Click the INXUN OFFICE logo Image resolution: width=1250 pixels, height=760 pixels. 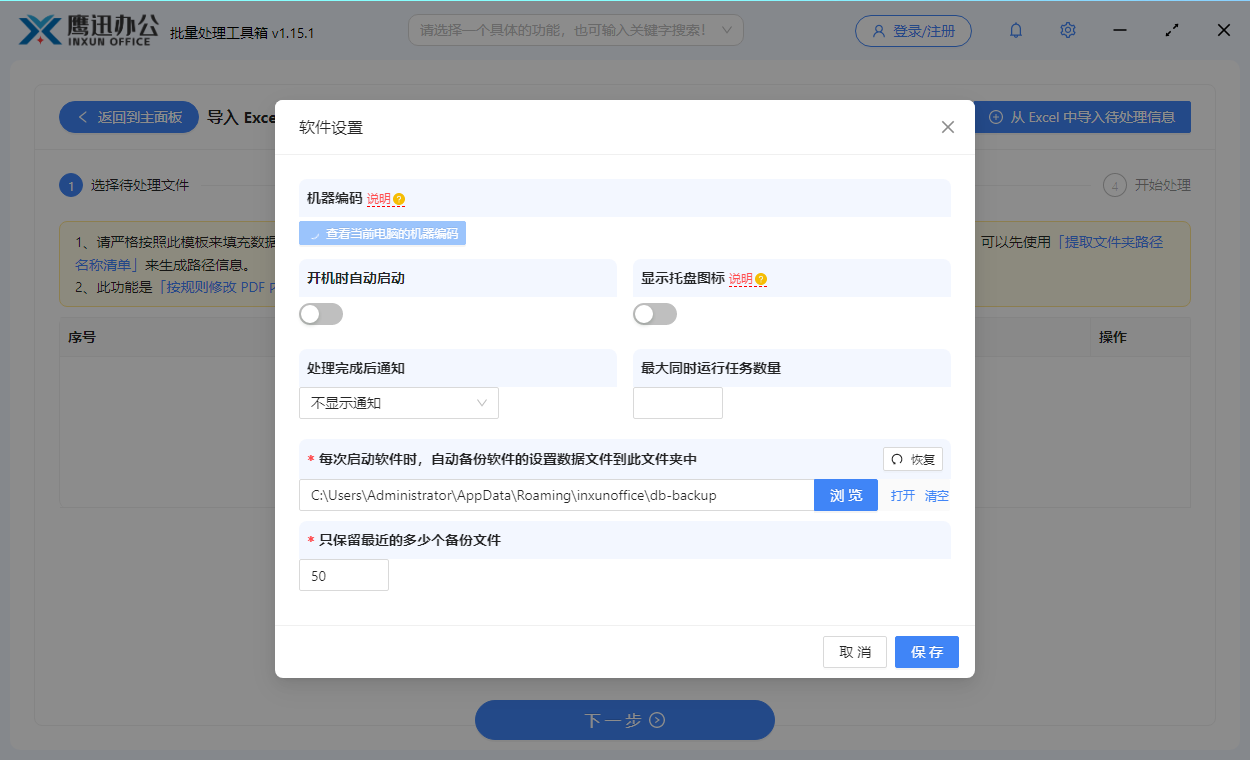[x=88, y=30]
